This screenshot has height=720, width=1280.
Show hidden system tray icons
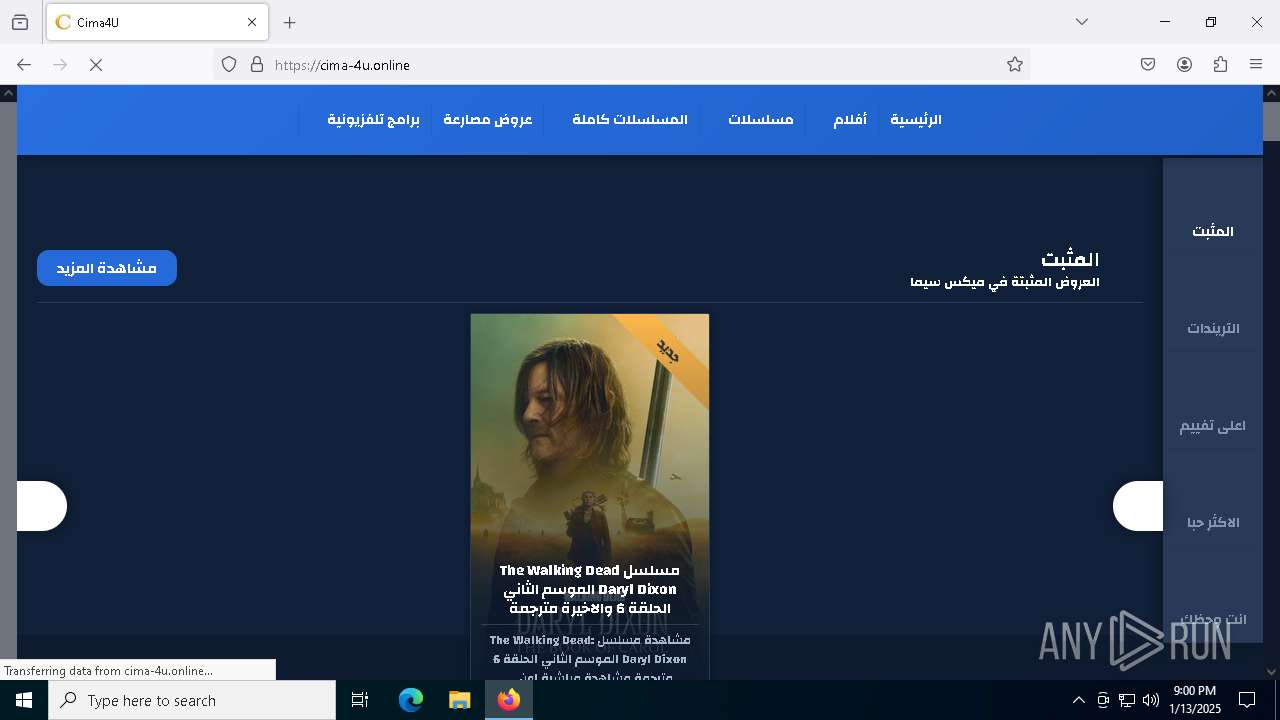click(x=1078, y=700)
